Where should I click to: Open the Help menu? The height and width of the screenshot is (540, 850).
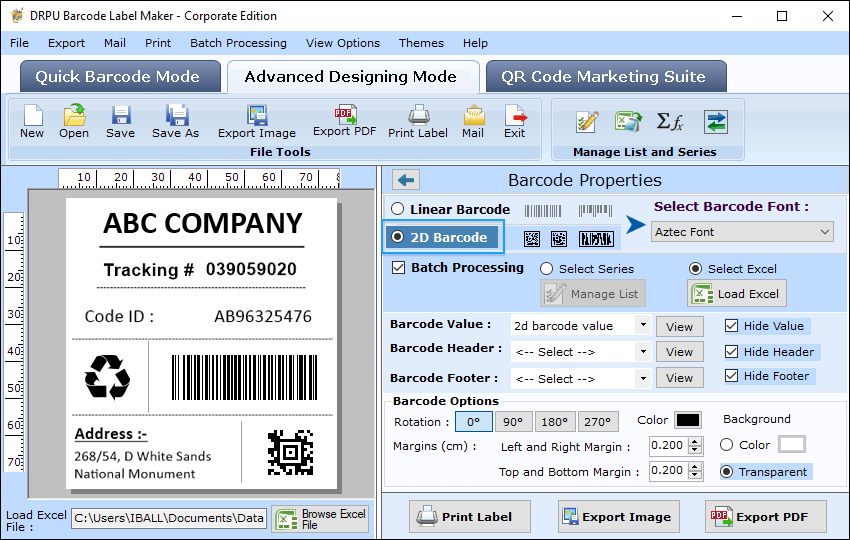point(475,43)
